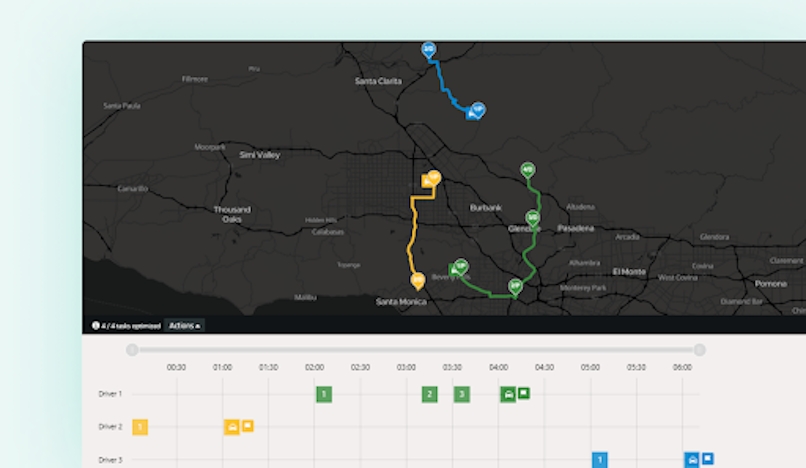Select Driver 1 task 2 block
The image size is (806, 468).
430,394
